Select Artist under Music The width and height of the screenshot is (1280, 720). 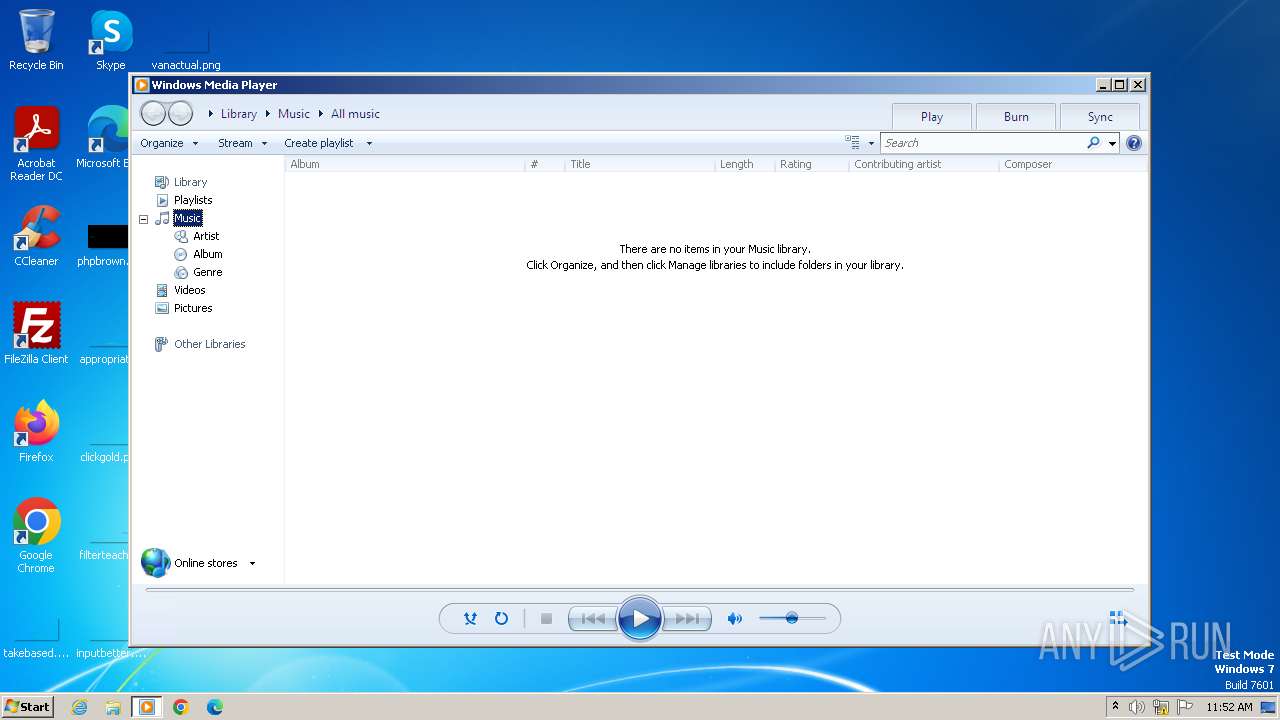click(206, 236)
